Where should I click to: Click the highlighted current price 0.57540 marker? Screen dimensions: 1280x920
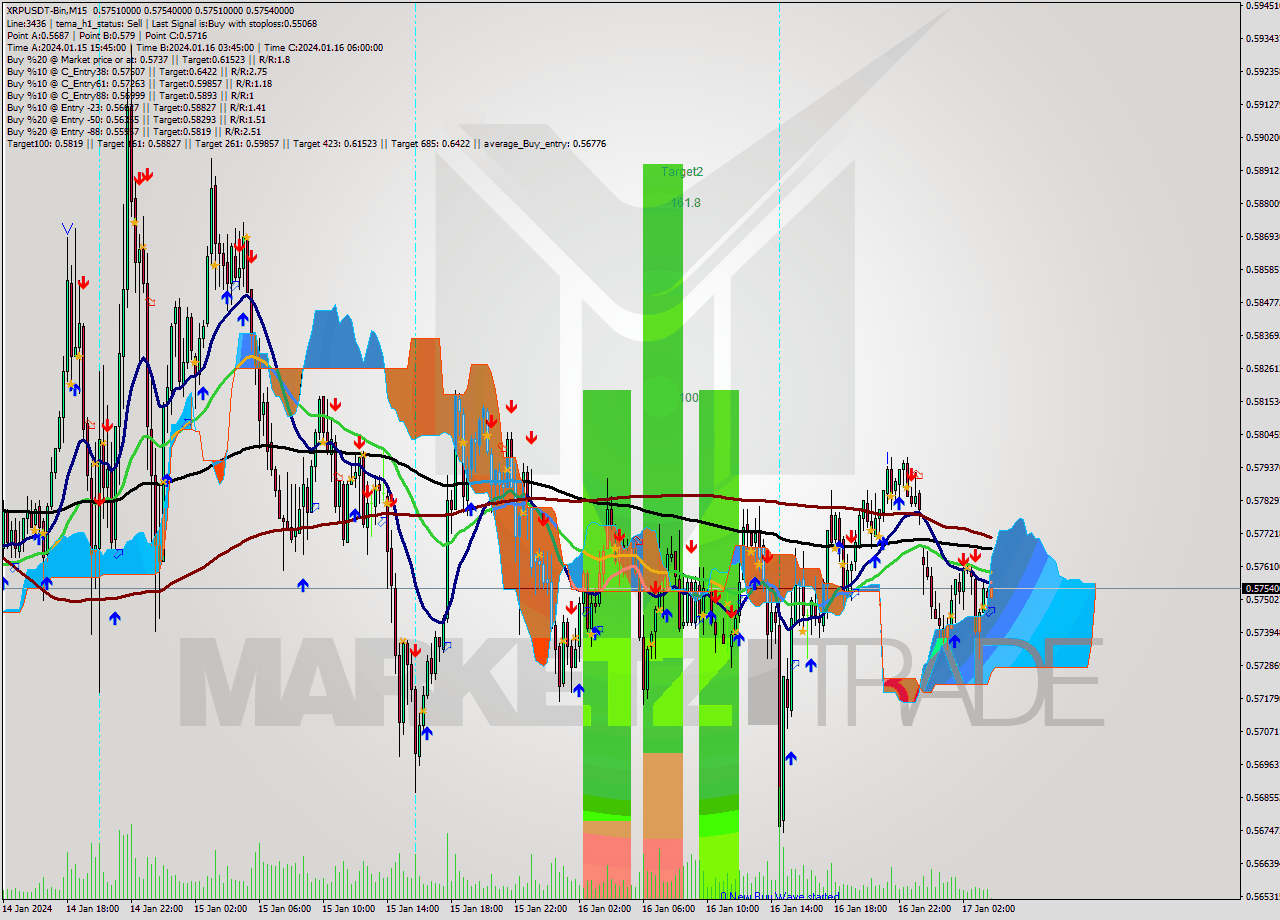pyautogui.click(x=1260, y=589)
